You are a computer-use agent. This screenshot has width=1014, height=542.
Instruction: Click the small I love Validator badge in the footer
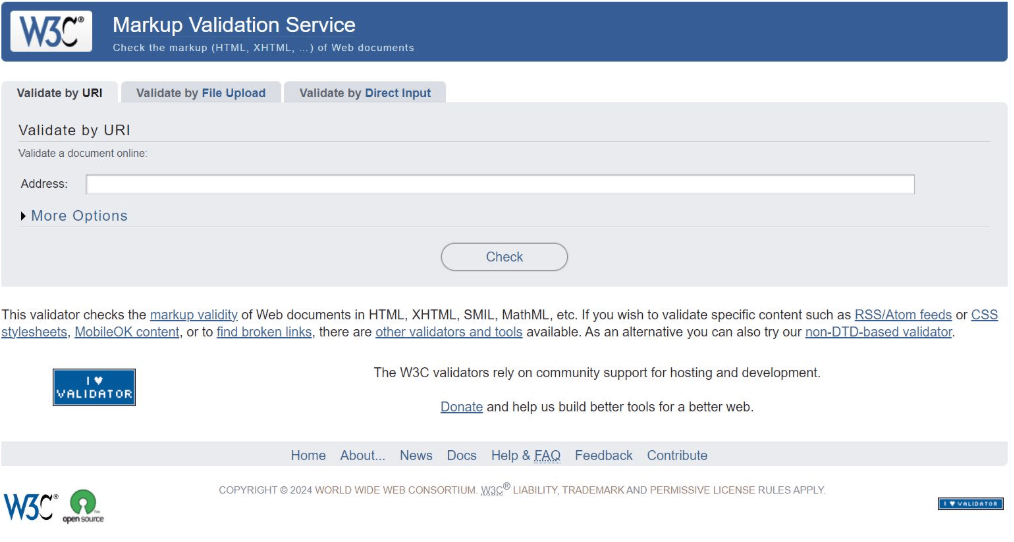(x=971, y=503)
